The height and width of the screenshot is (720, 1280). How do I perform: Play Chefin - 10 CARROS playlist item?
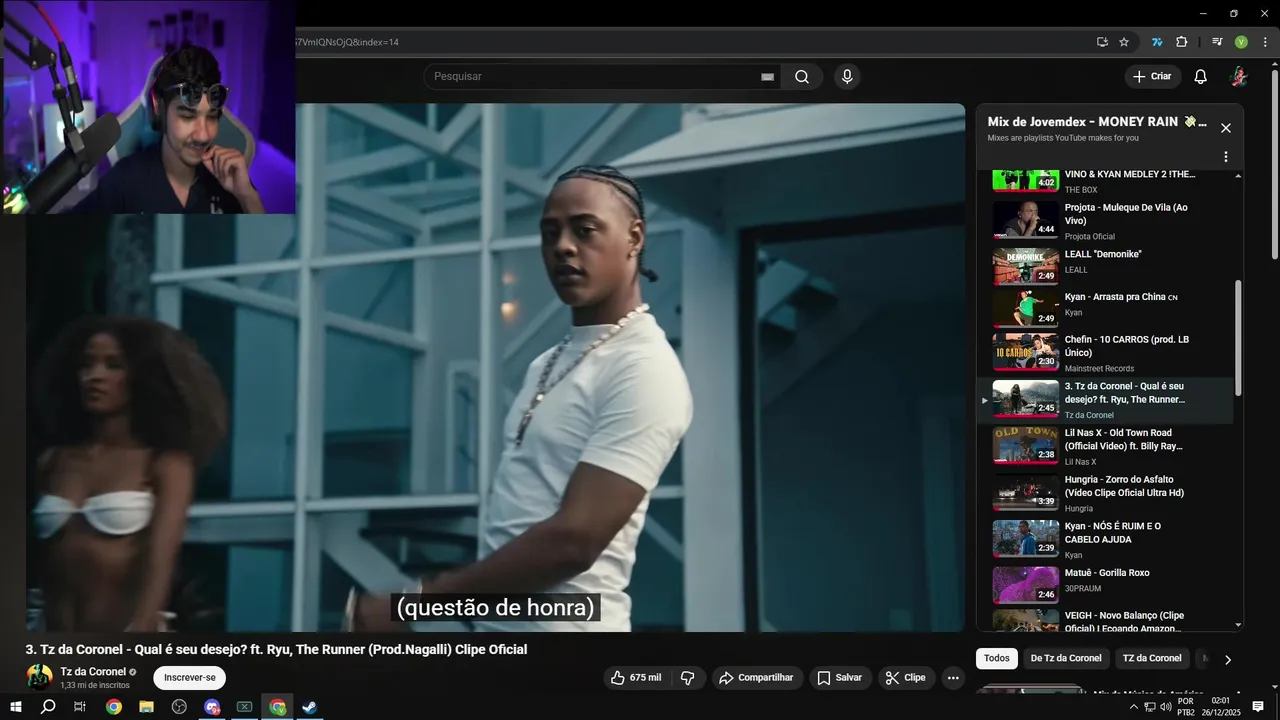[1105, 352]
